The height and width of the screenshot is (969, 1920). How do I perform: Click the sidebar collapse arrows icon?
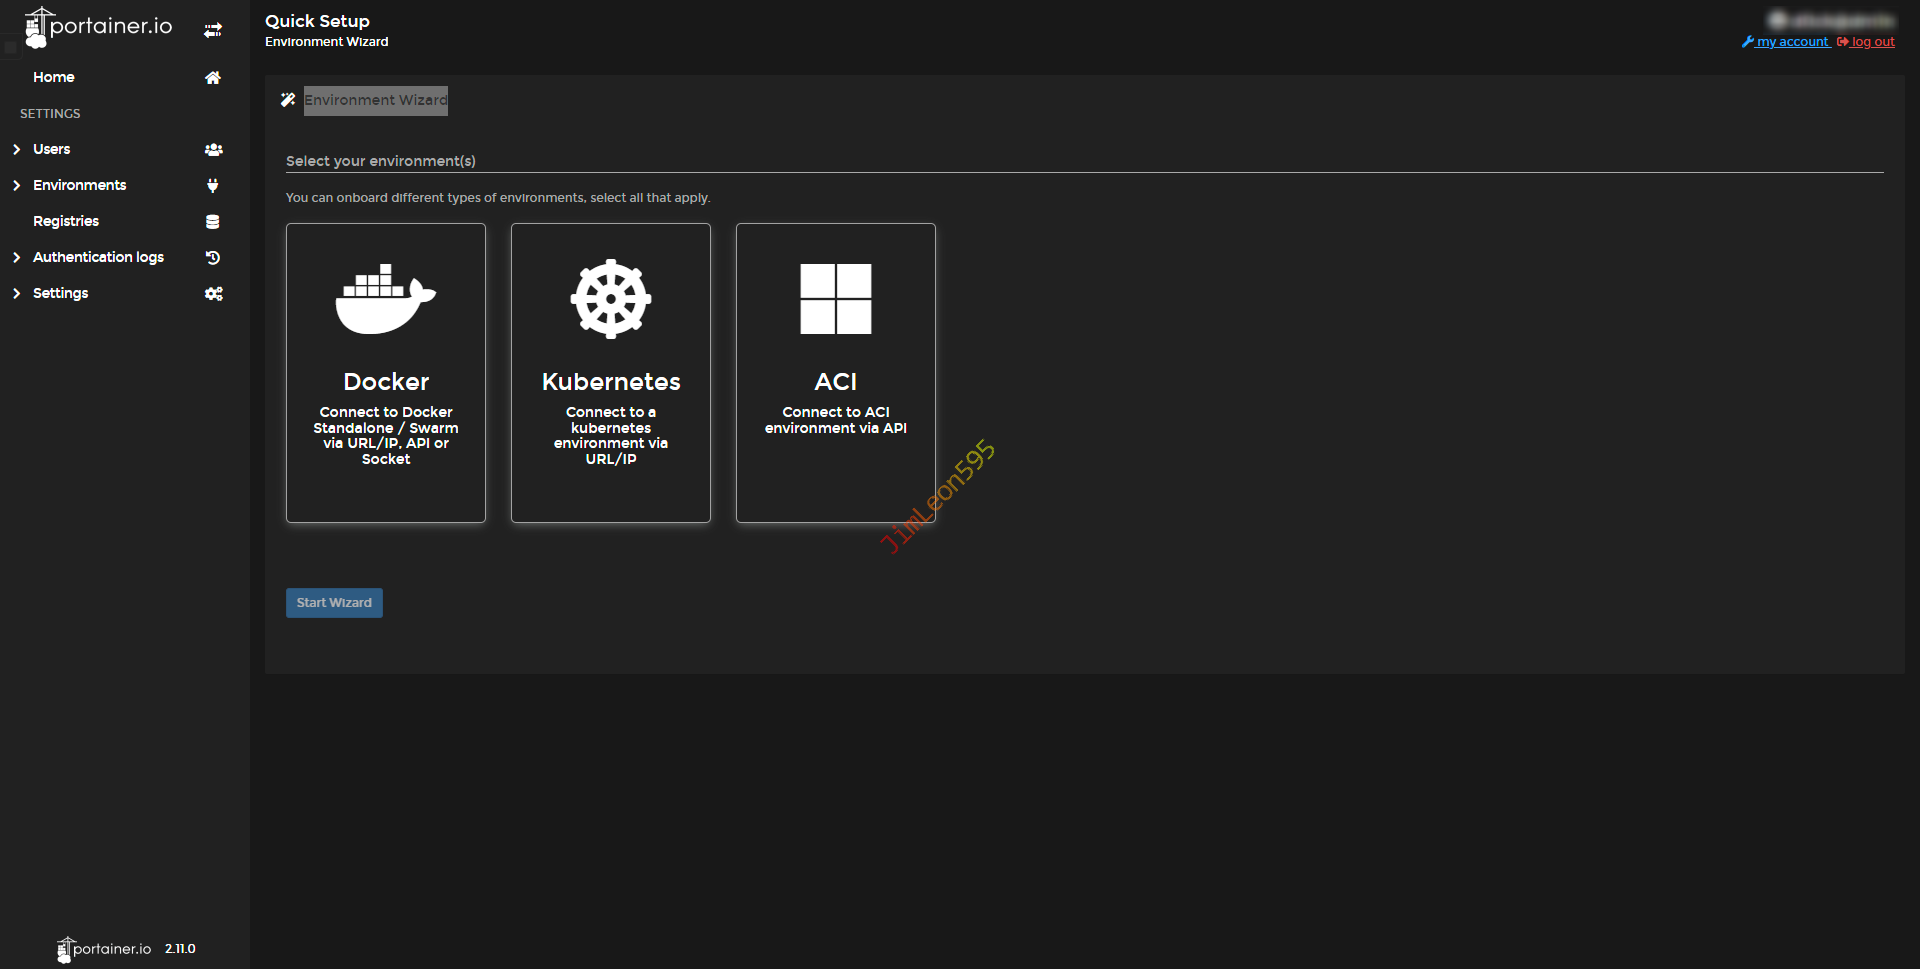coord(212,30)
